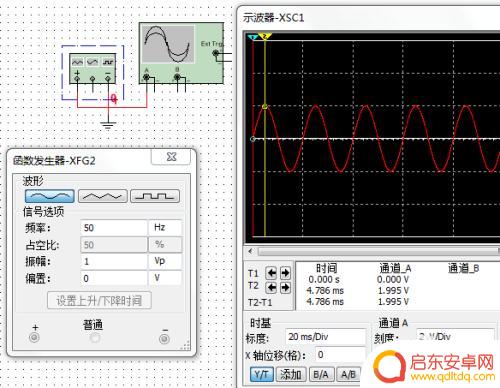This screenshot has width=500, height=388.
Task: Click the T1 cursor marker atop display
Action: pyautogui.click(x=253, y=37)
